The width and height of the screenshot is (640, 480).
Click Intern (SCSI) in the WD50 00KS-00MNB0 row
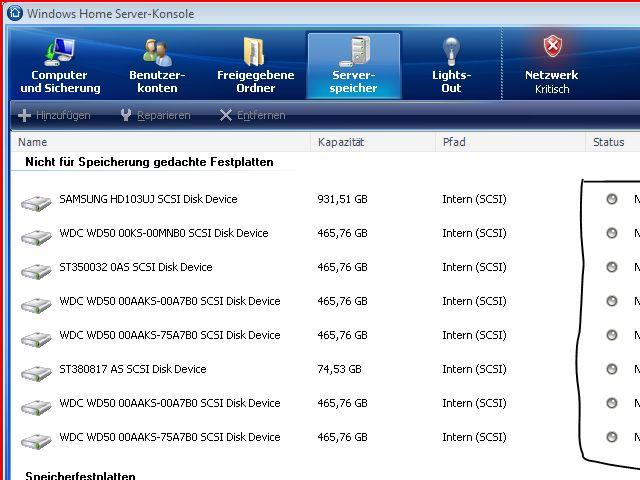click(474, 233)
